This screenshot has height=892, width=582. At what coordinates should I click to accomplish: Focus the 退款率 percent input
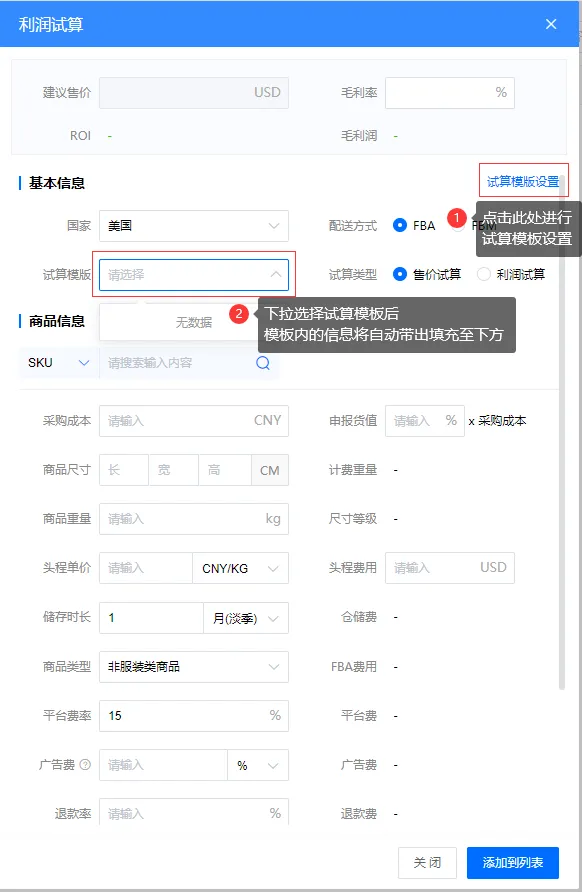[x=194, y=812]
